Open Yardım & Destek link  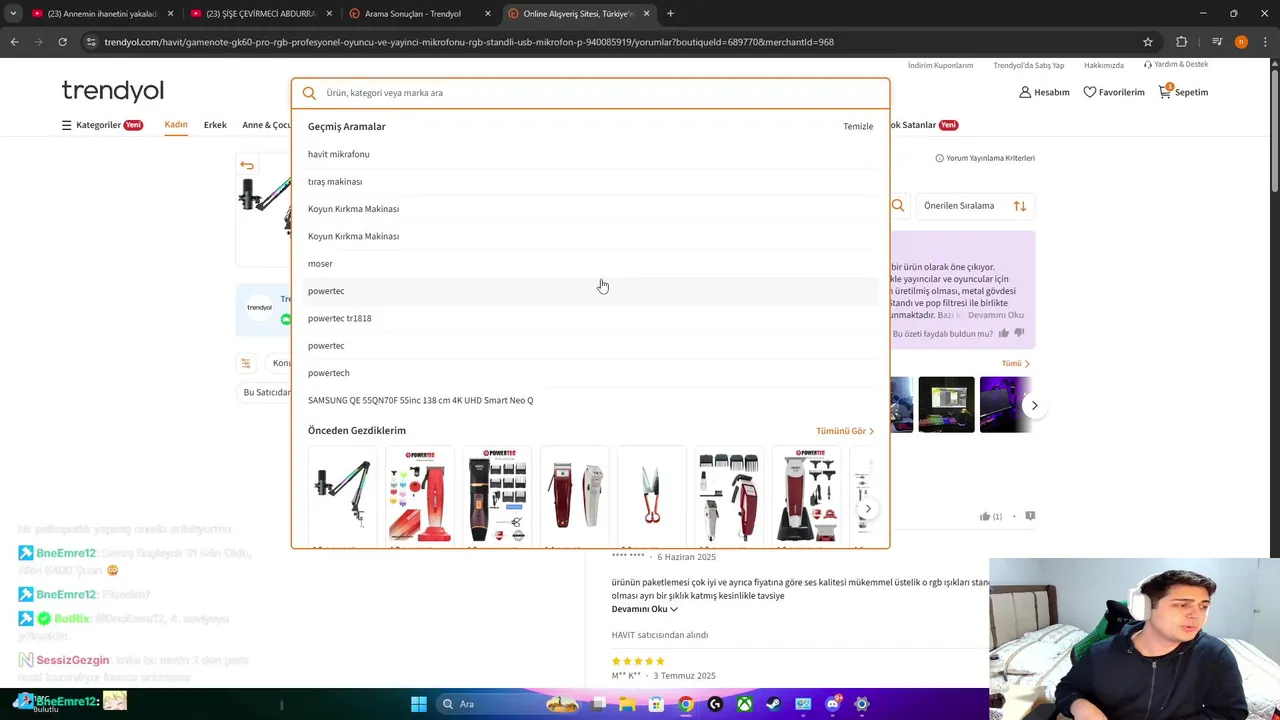[1176, 64]
